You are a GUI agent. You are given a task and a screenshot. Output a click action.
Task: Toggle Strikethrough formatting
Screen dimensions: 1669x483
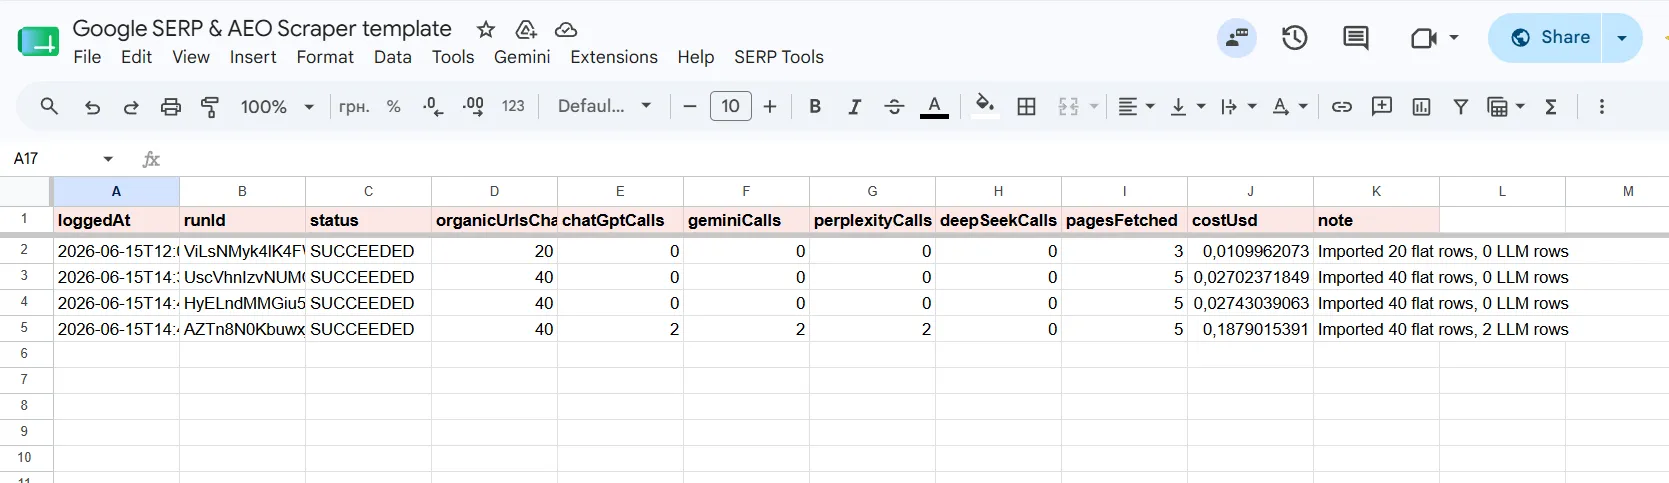pyautogui.click(x=894, y=106)
